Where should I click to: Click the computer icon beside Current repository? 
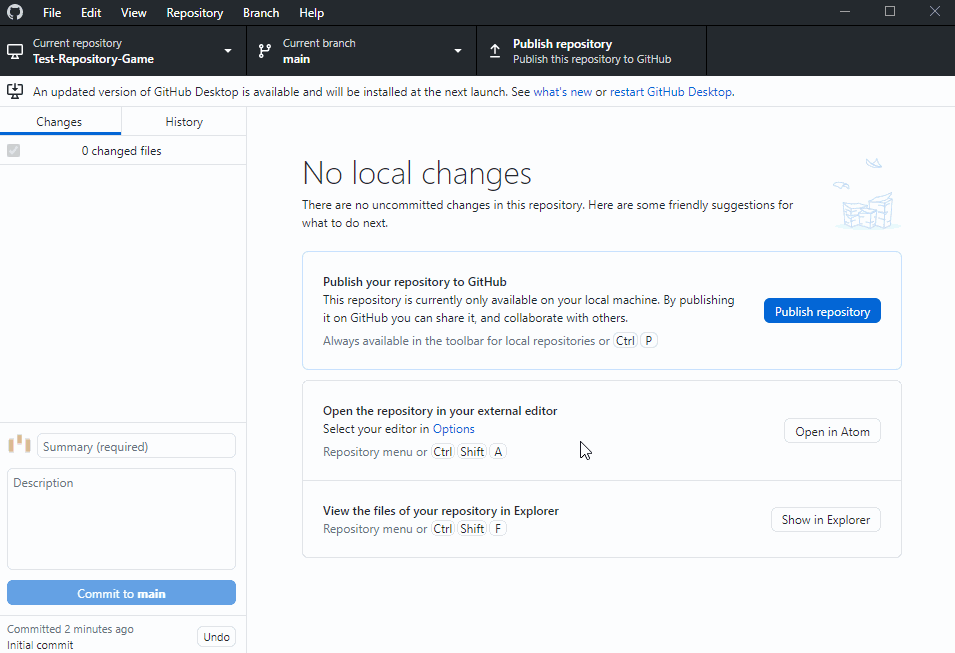point(15,51)
